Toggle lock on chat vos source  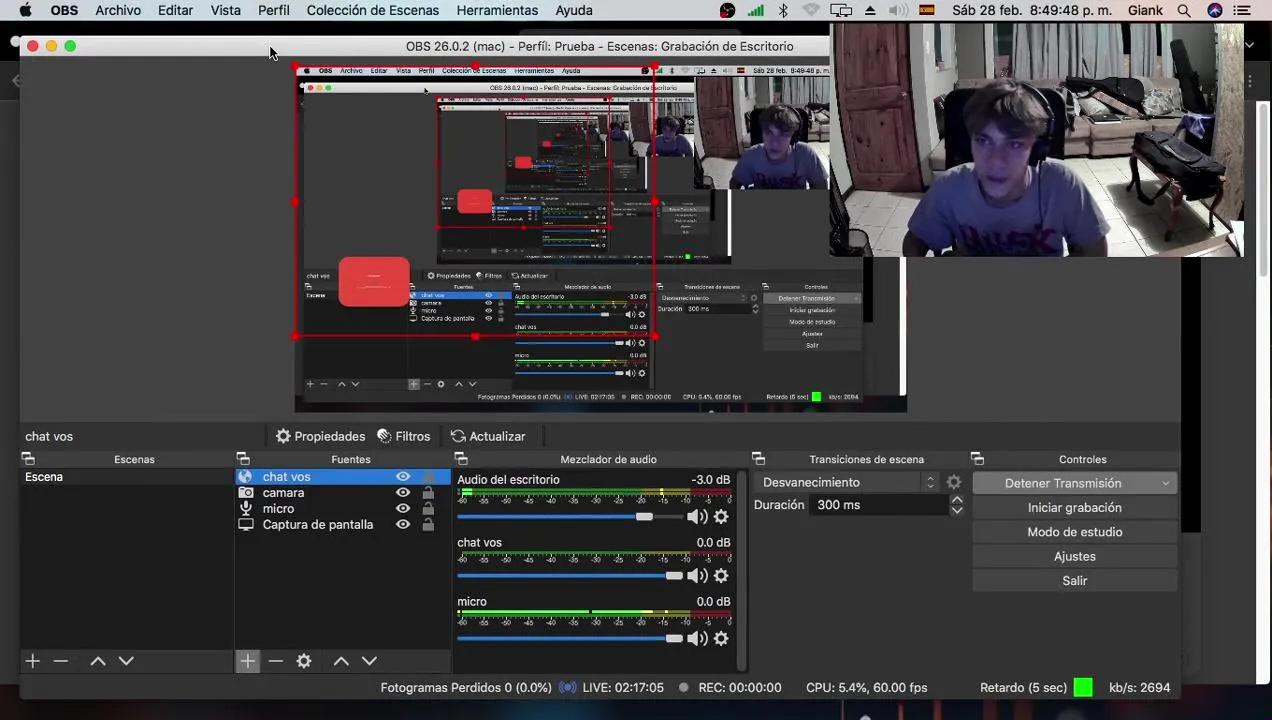[428, 477]
